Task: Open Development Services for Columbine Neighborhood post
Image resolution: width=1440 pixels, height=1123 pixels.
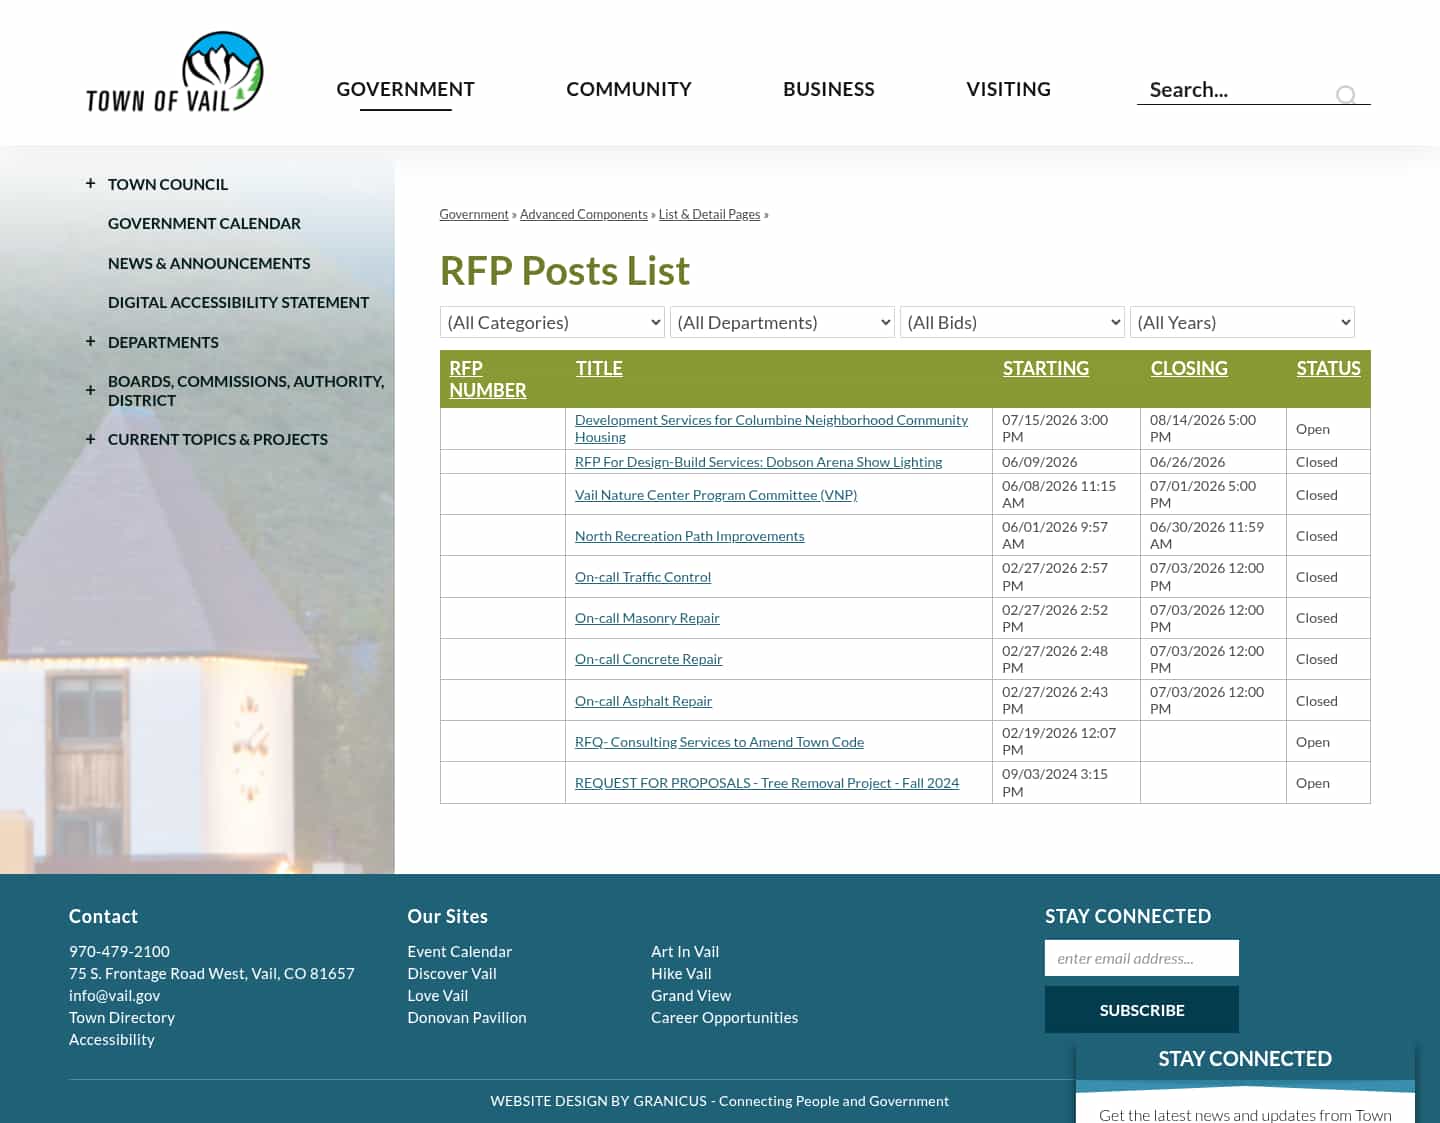Action: (x=771, y=428)
